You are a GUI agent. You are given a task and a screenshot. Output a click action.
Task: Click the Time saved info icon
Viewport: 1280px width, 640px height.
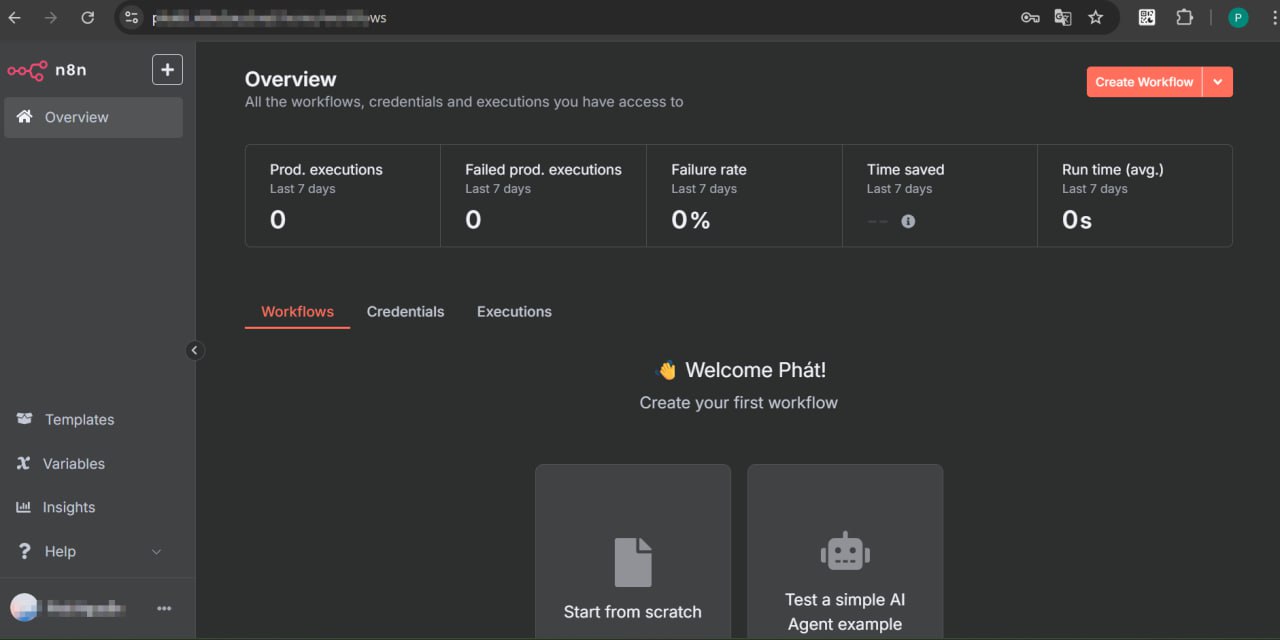[x=908, y=221]
